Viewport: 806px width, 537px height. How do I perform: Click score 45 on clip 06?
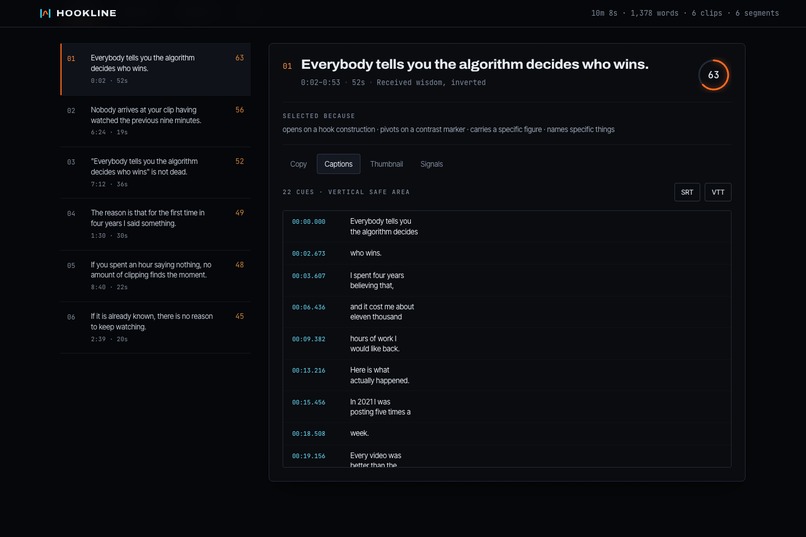[240, 317]
